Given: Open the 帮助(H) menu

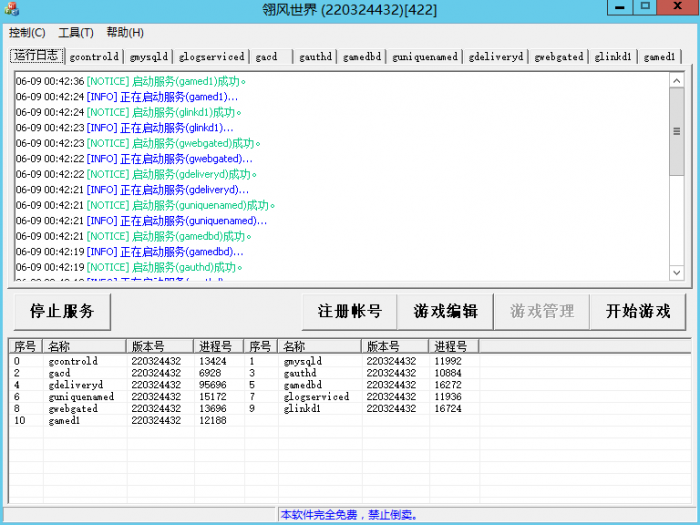Looking at the screenshot, I should click(x=125, y=33).
